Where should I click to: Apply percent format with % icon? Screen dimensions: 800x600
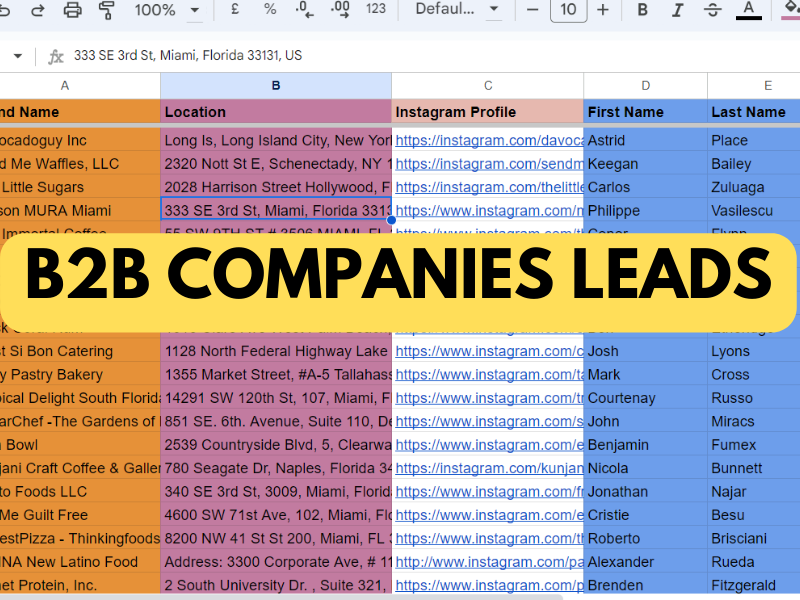(x=270, y=10)
